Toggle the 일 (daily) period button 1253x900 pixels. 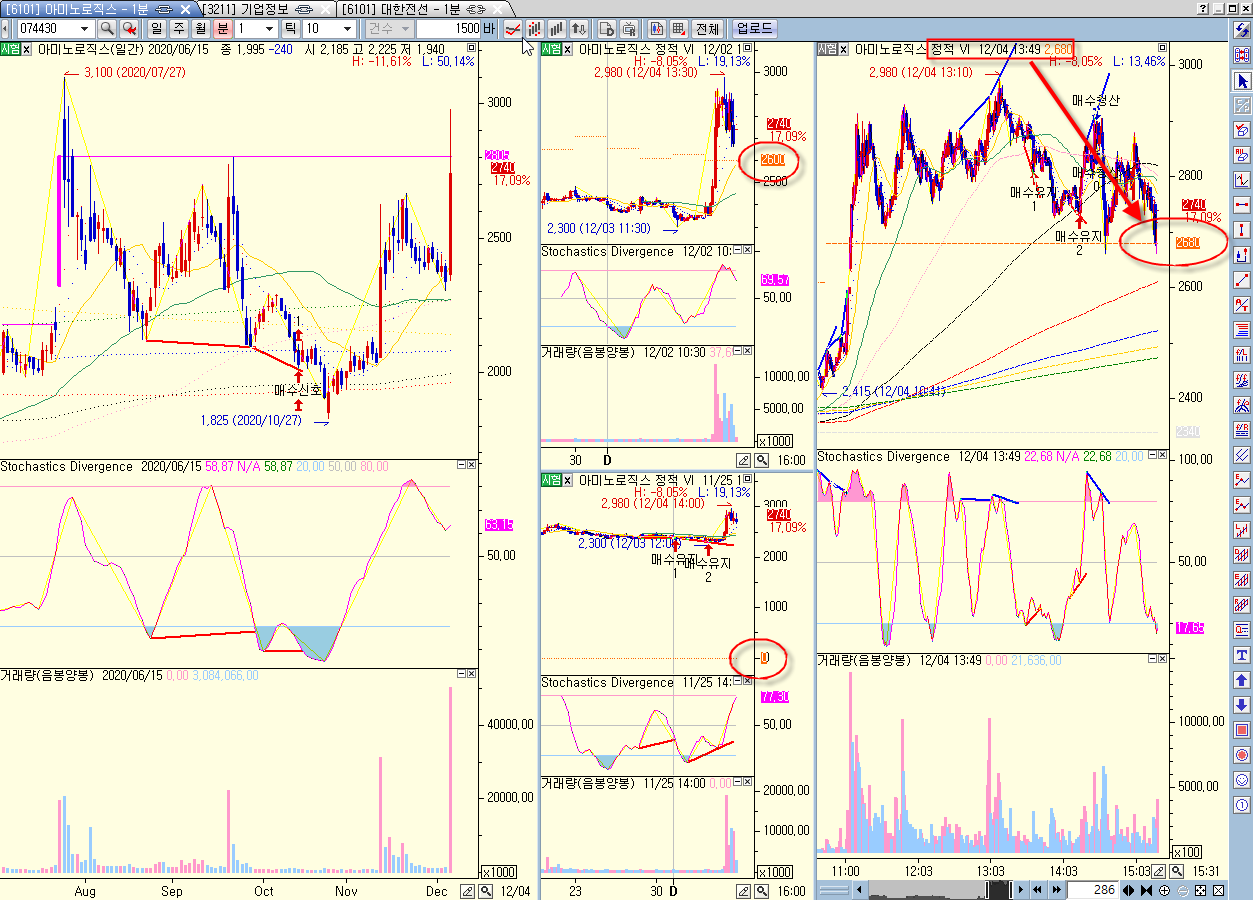(157, 29)
